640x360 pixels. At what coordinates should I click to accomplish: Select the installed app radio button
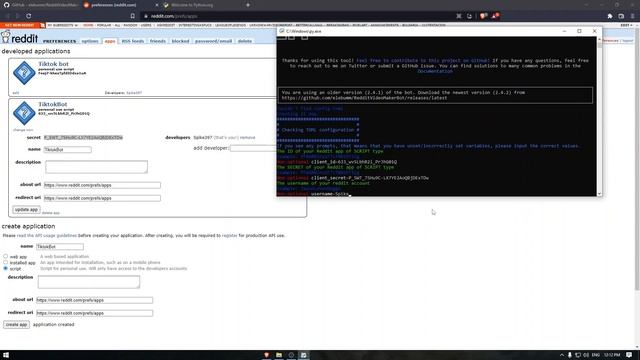coord(6,262)
